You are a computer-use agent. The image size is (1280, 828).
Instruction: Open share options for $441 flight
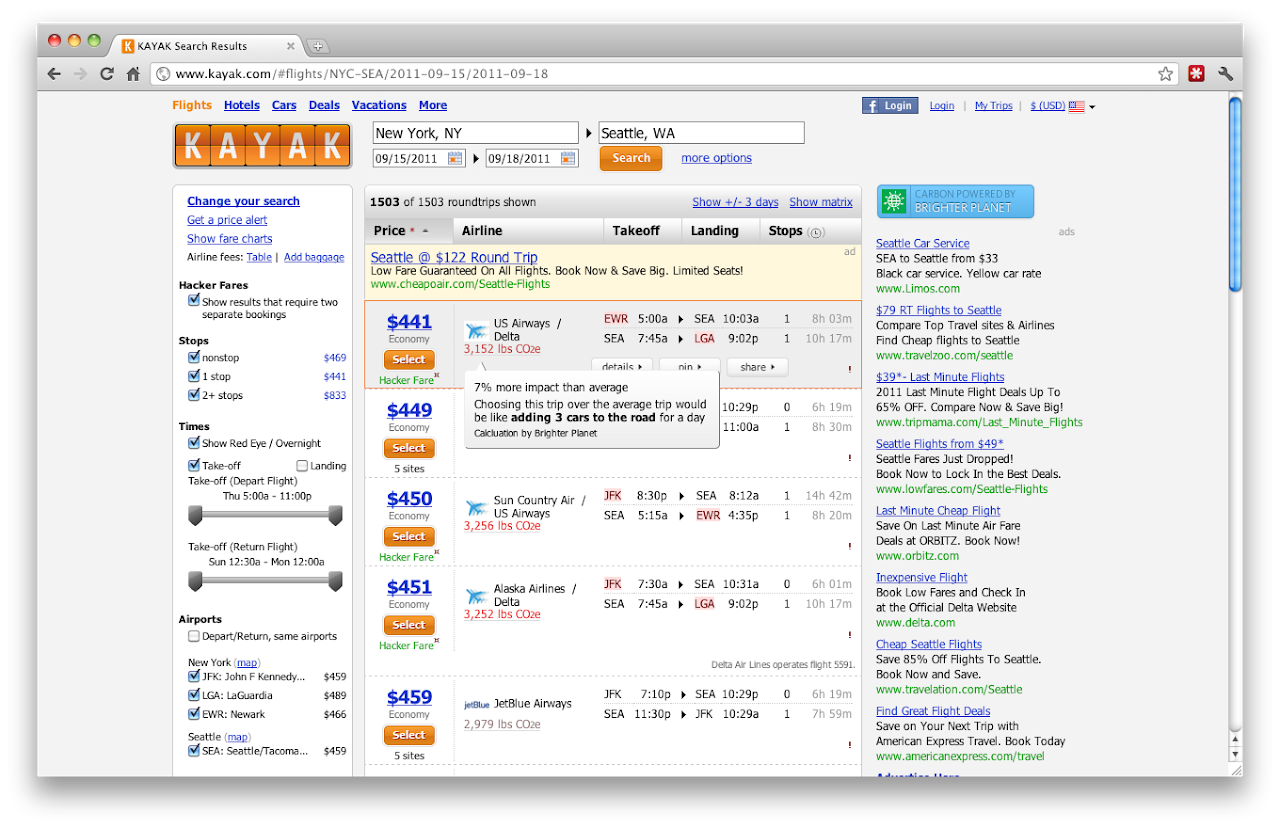757,367
